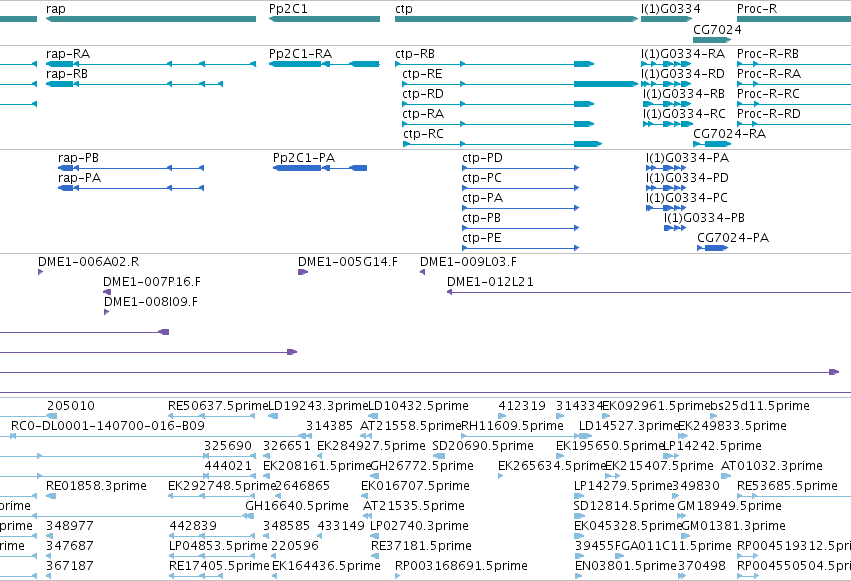The width and height of the screenshot is (851, 581).
Task: Click the SD20690.5prime EST label
Action: click(x=483, y=446)
